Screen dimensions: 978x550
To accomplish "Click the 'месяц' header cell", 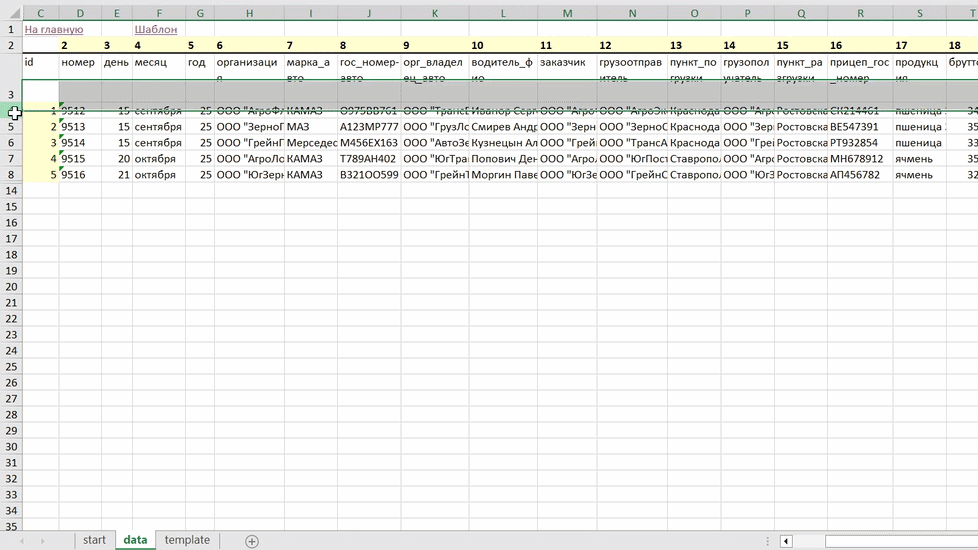I will (x=158, y=67).
